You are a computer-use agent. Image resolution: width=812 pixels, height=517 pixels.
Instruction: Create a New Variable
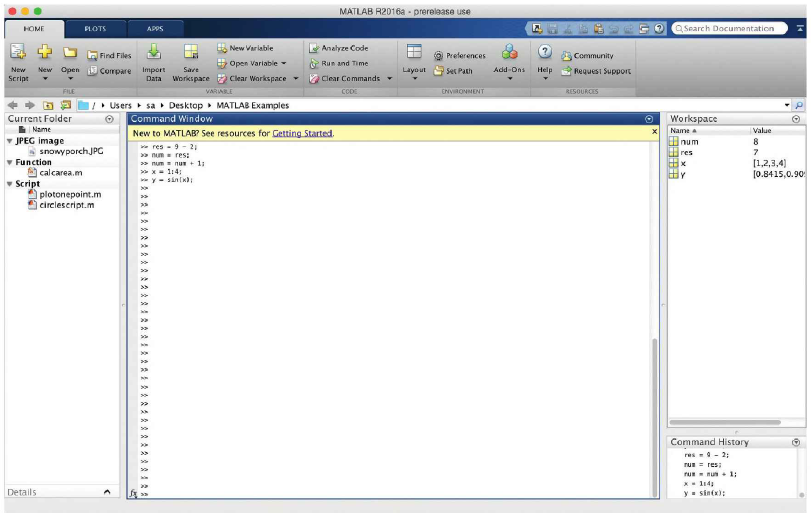click(245, 48)
